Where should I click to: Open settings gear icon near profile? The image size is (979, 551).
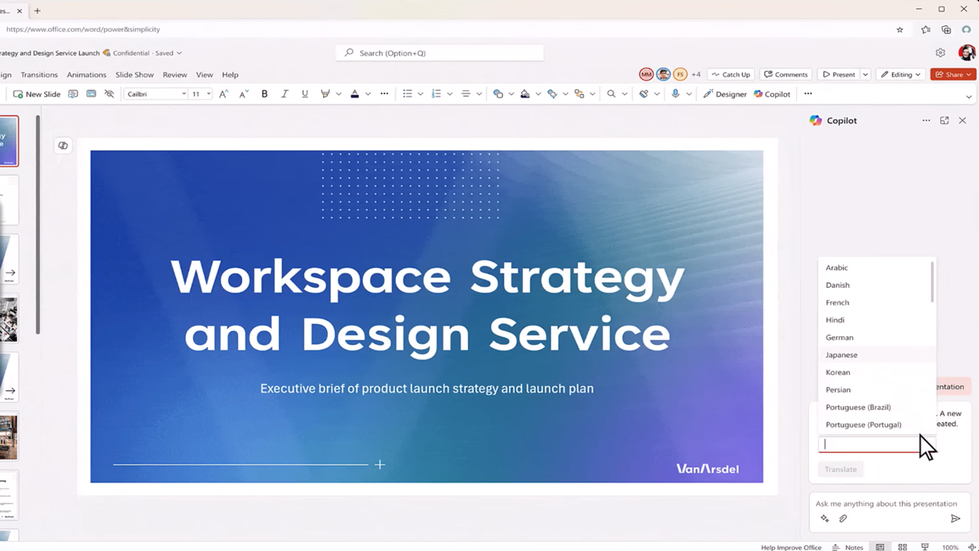(x=940, y=53)
